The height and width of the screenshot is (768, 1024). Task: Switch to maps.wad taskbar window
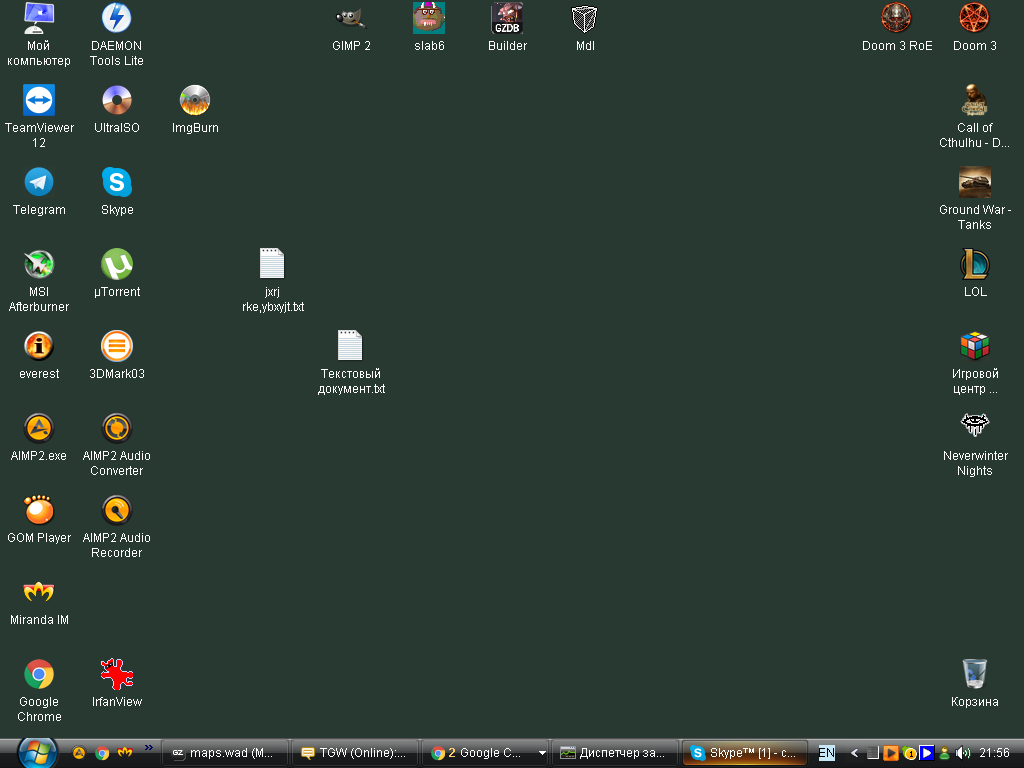(x=225, y=753)
